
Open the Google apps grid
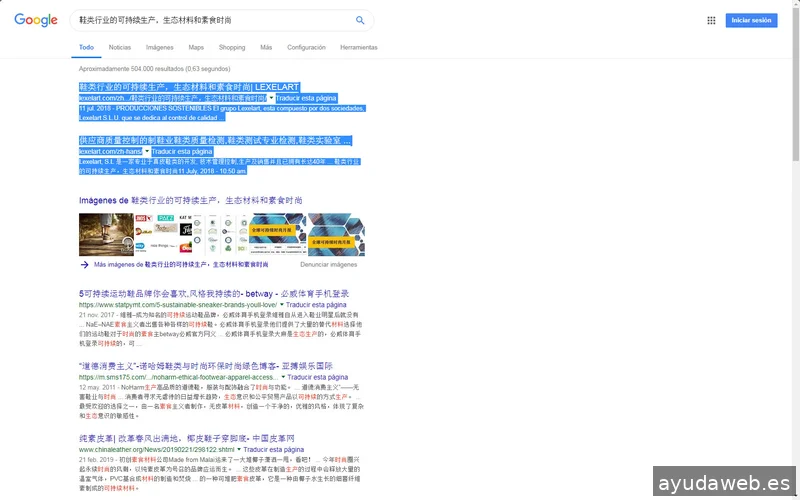[711, 20]
